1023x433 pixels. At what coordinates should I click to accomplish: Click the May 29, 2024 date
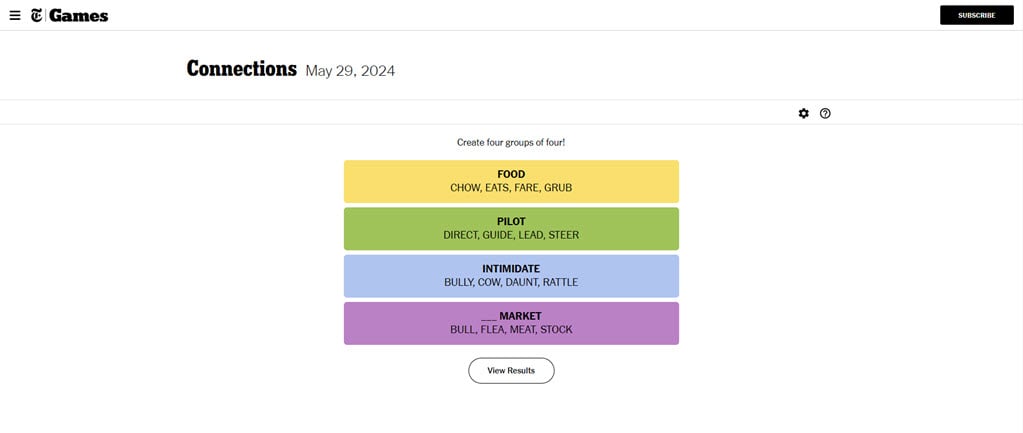click(350, 71)
